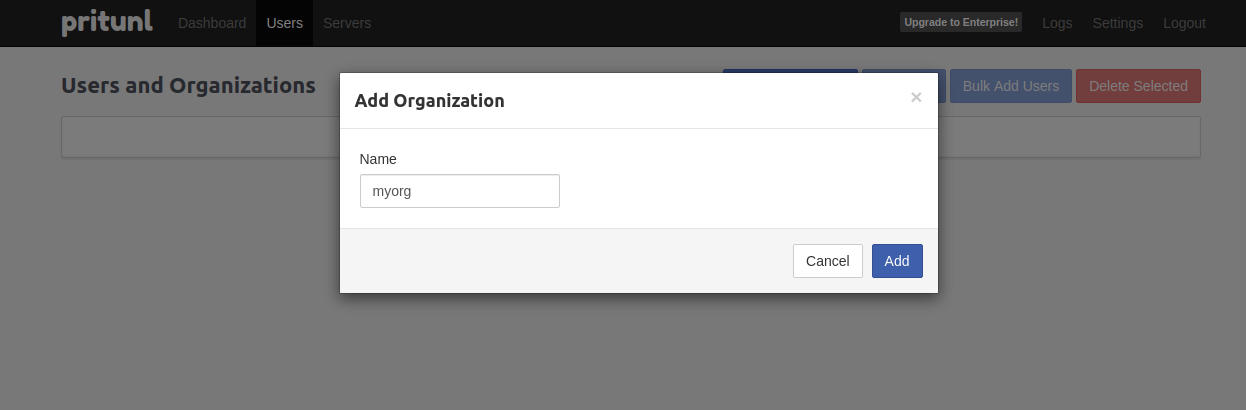The width and height of the screenshot is (1246, 410).
Task: Log out using the Logout link
Action: pyautogui.click(x=1184, y=23)
